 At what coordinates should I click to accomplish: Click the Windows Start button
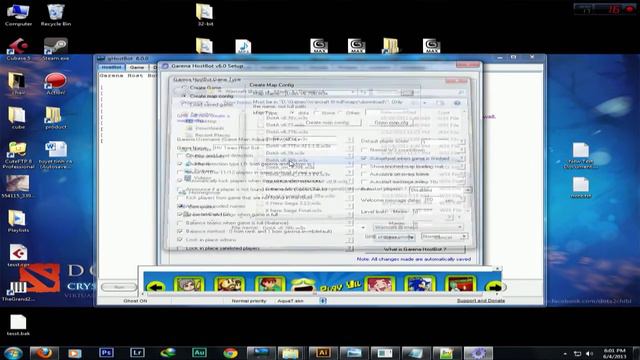click(x=13, y=353)
